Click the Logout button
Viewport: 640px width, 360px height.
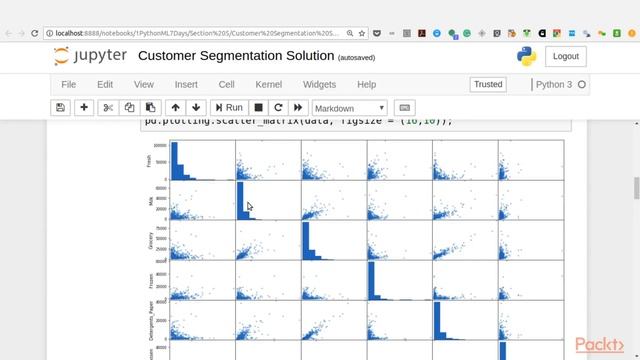[566, 56]
